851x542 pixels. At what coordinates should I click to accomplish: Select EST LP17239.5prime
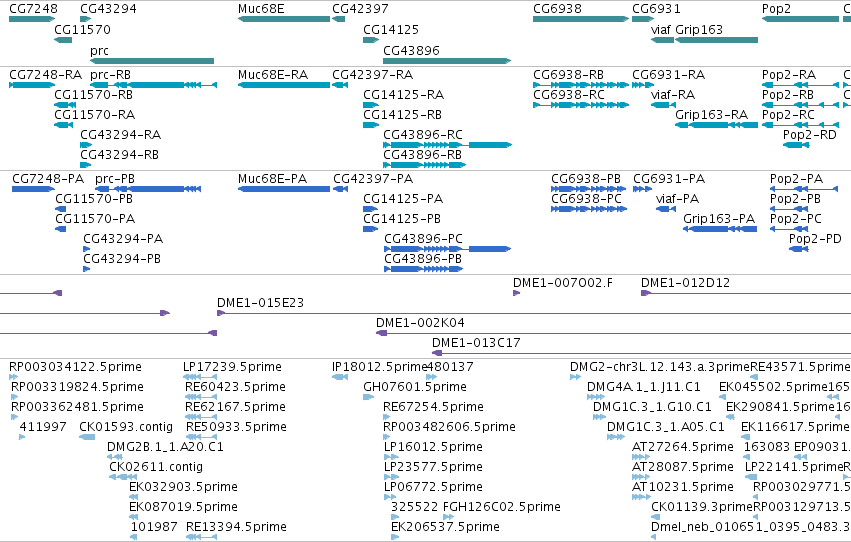[200, 377]
